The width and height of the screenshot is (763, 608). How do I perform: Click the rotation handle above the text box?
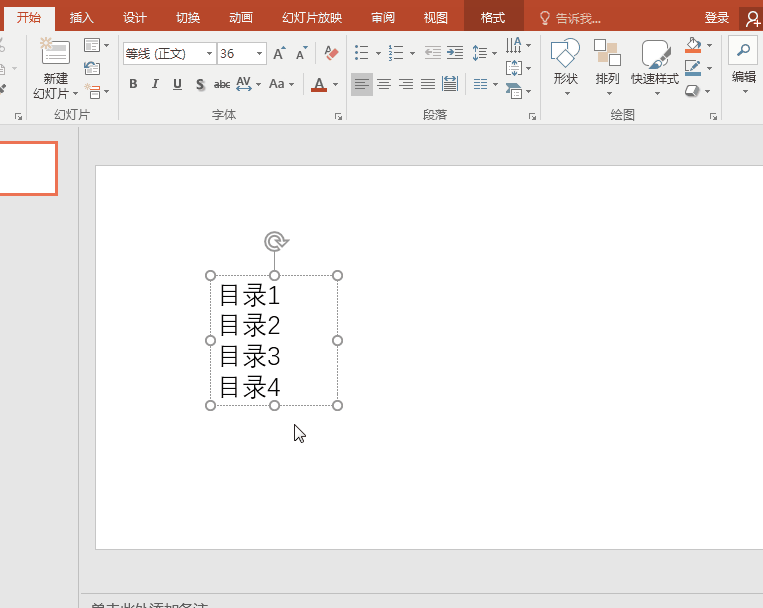[x=275, y=241]
